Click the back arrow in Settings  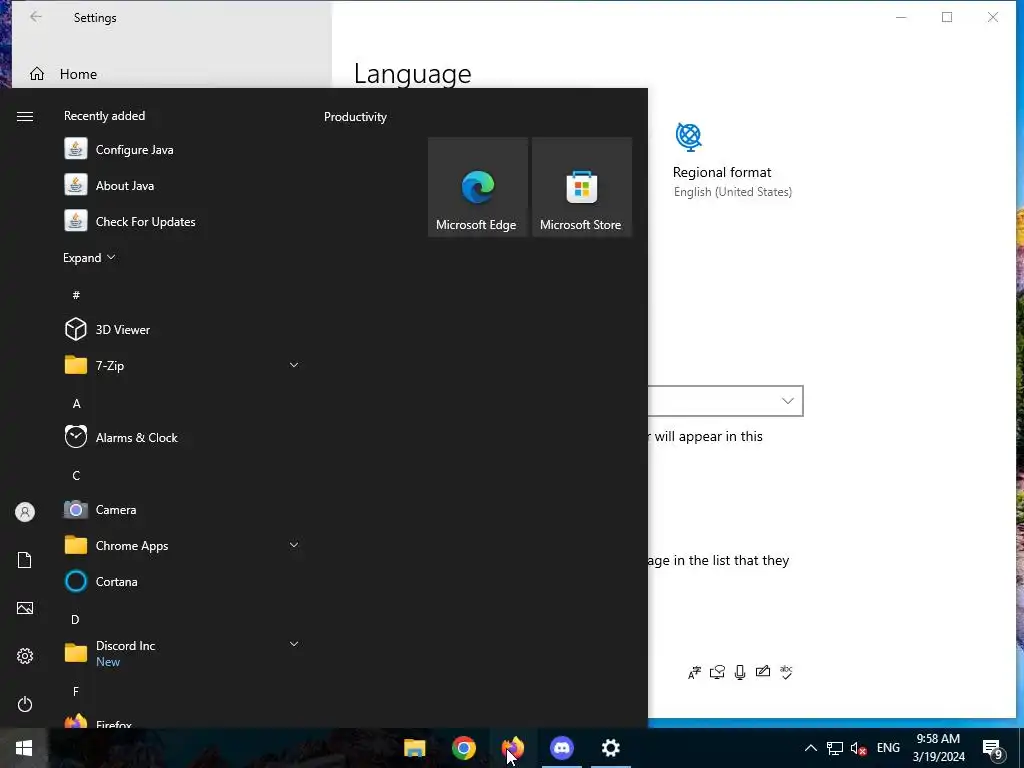coord(36,18)
